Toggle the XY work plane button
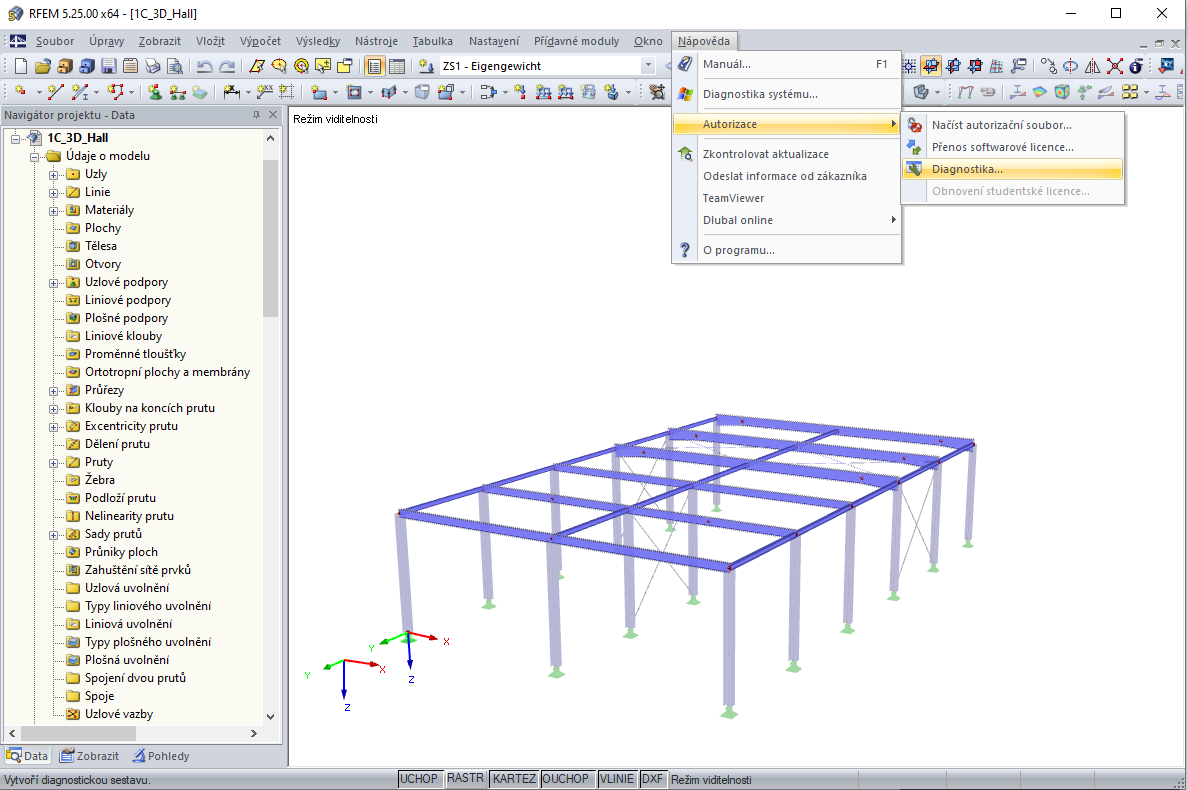Image resolution: width=1188 pixels, height=790 pixels. [x=931, y=66]
